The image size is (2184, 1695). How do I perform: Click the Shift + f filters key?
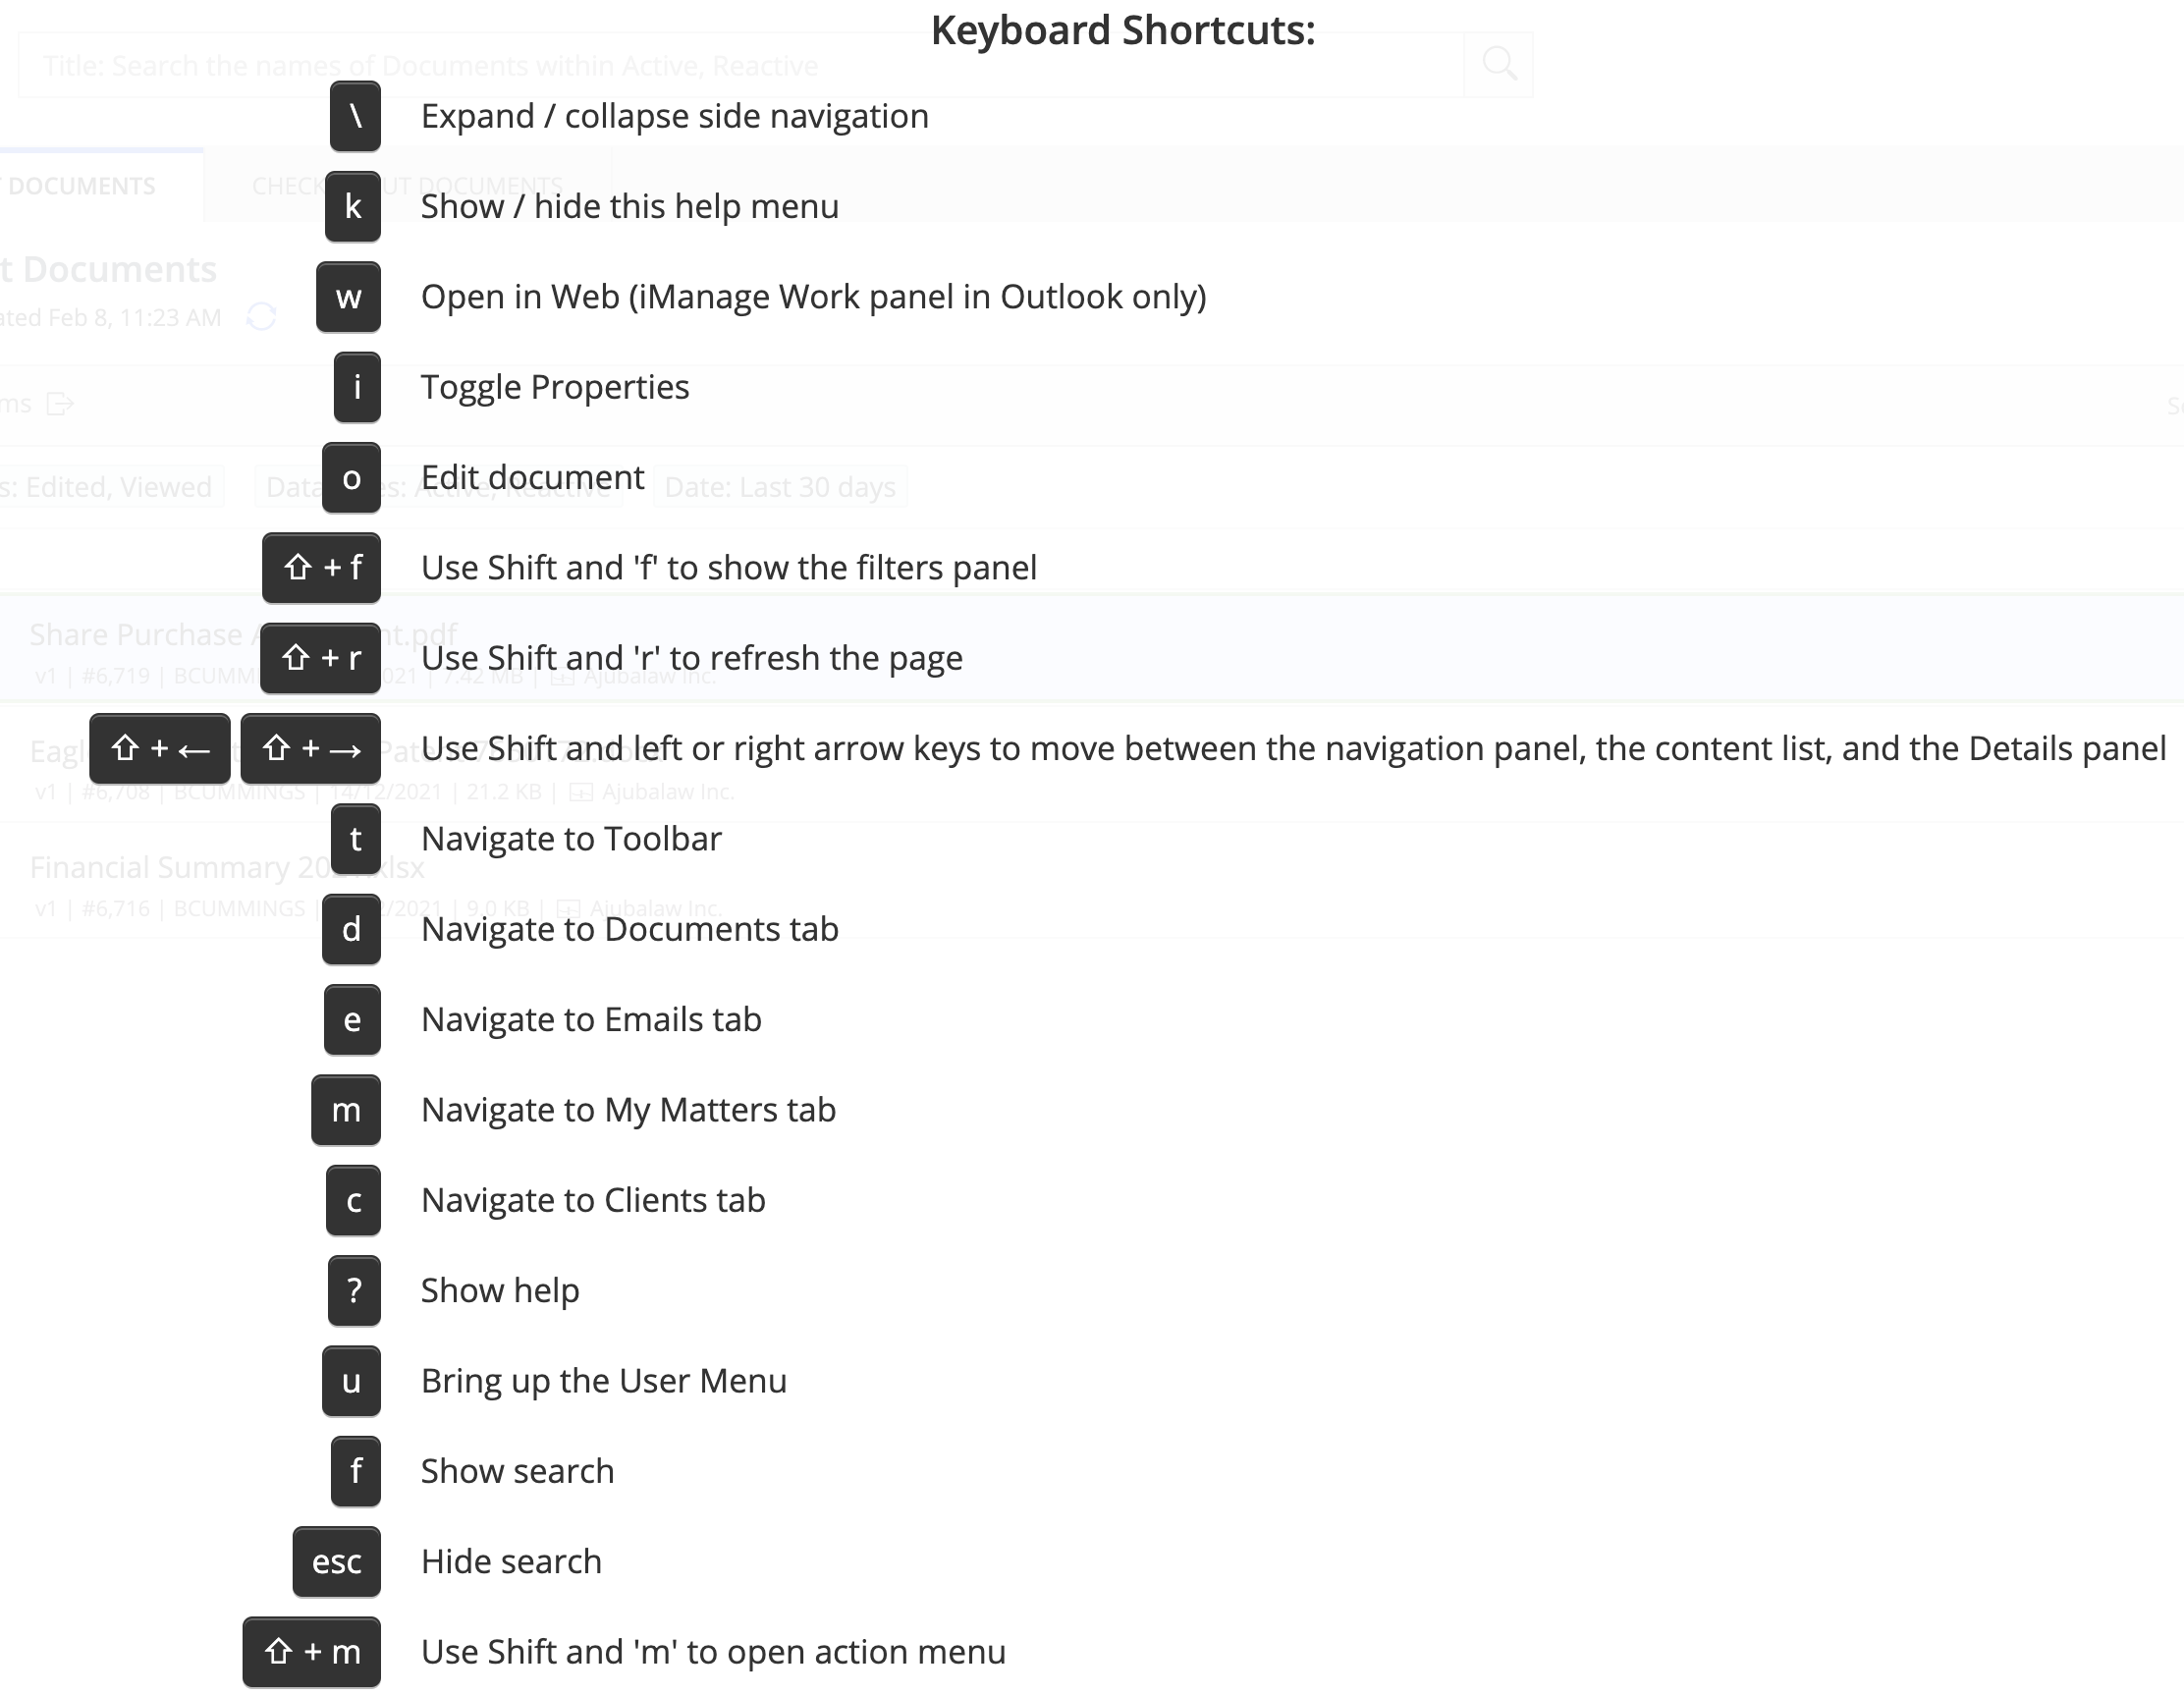[x=321, y=568]
